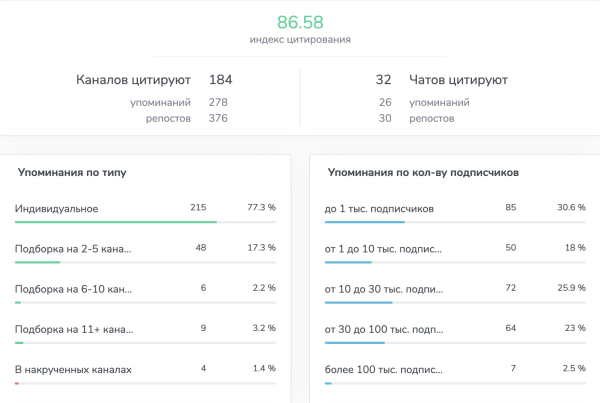
Task: Choose the 'от 30 до 100 тыс.' row
Action: point(385,329)
